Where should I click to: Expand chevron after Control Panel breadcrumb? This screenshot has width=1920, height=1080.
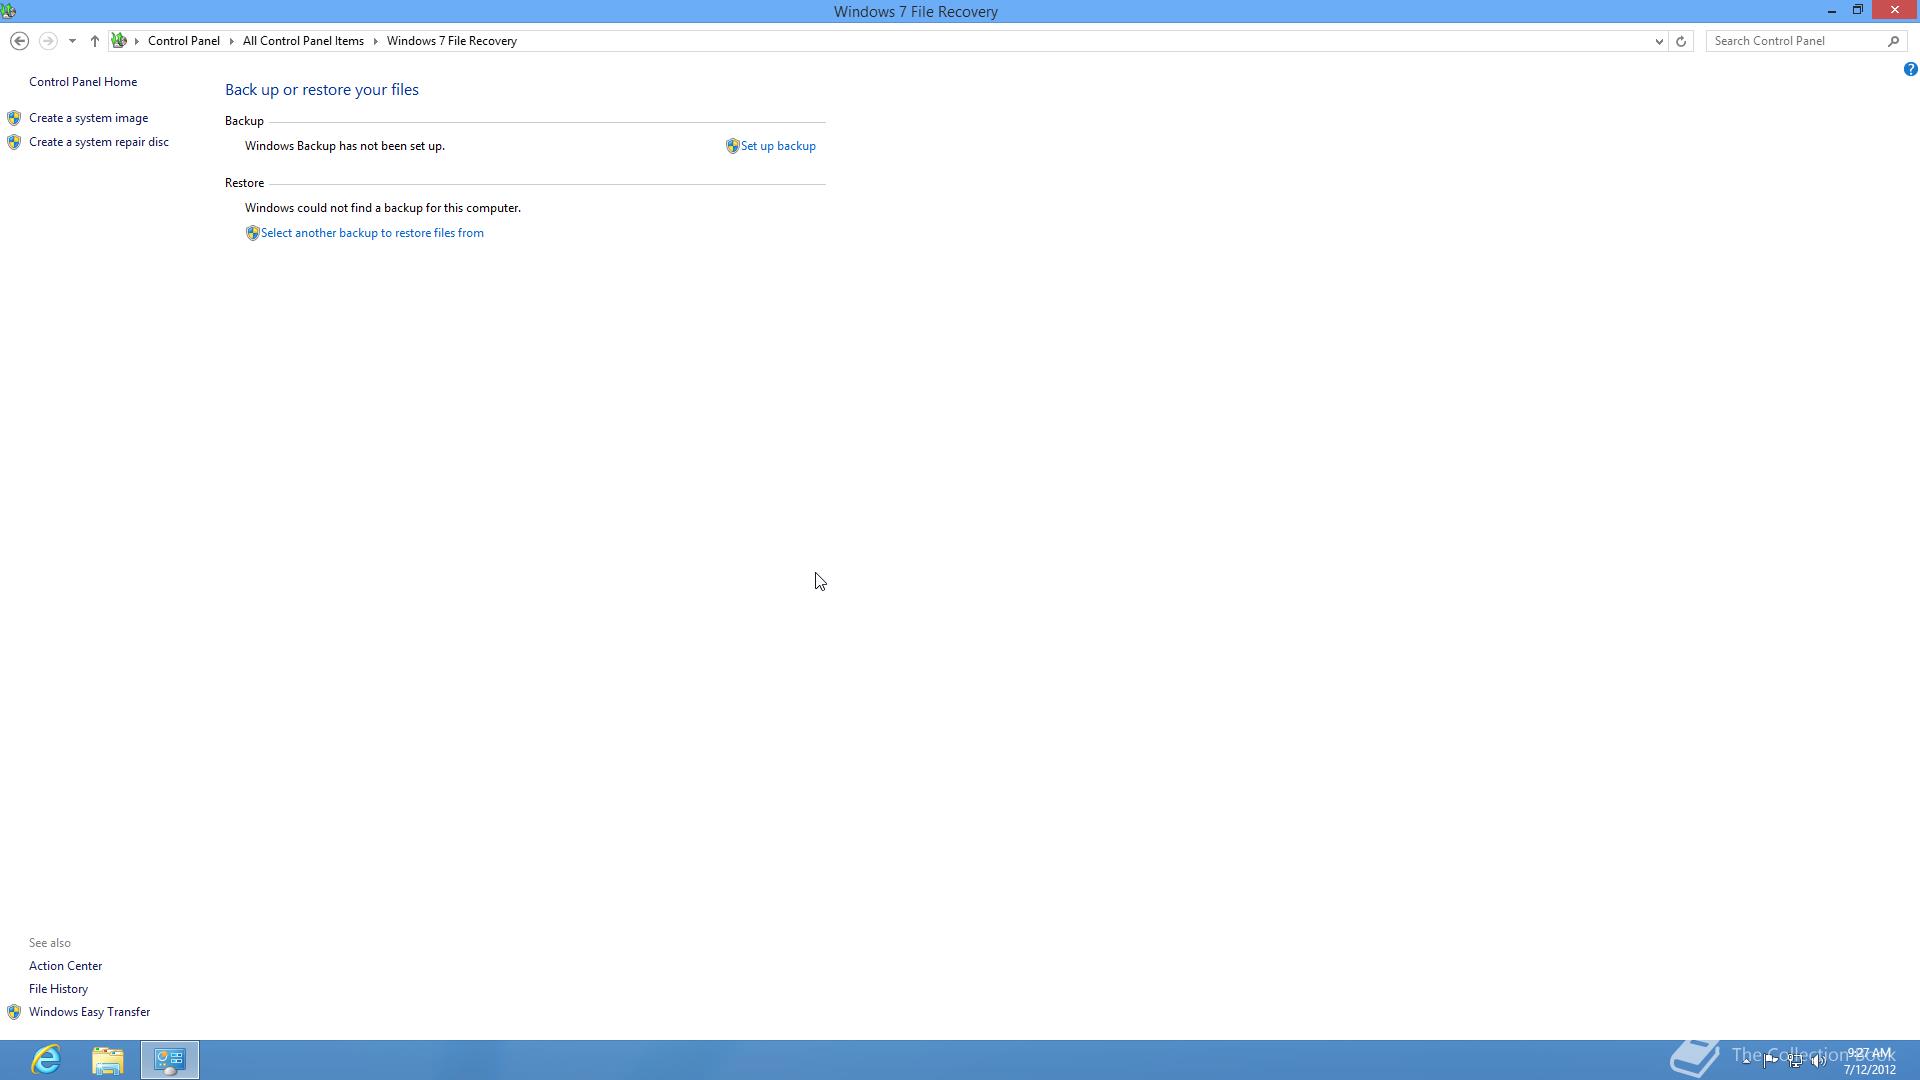[x=231, y=41]
